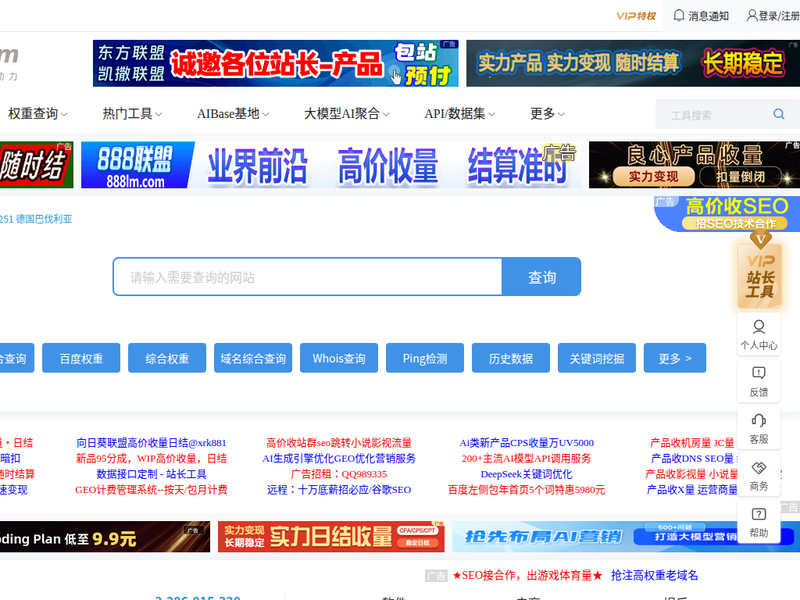Expand the 更多 navigation menu

(547, 114)
